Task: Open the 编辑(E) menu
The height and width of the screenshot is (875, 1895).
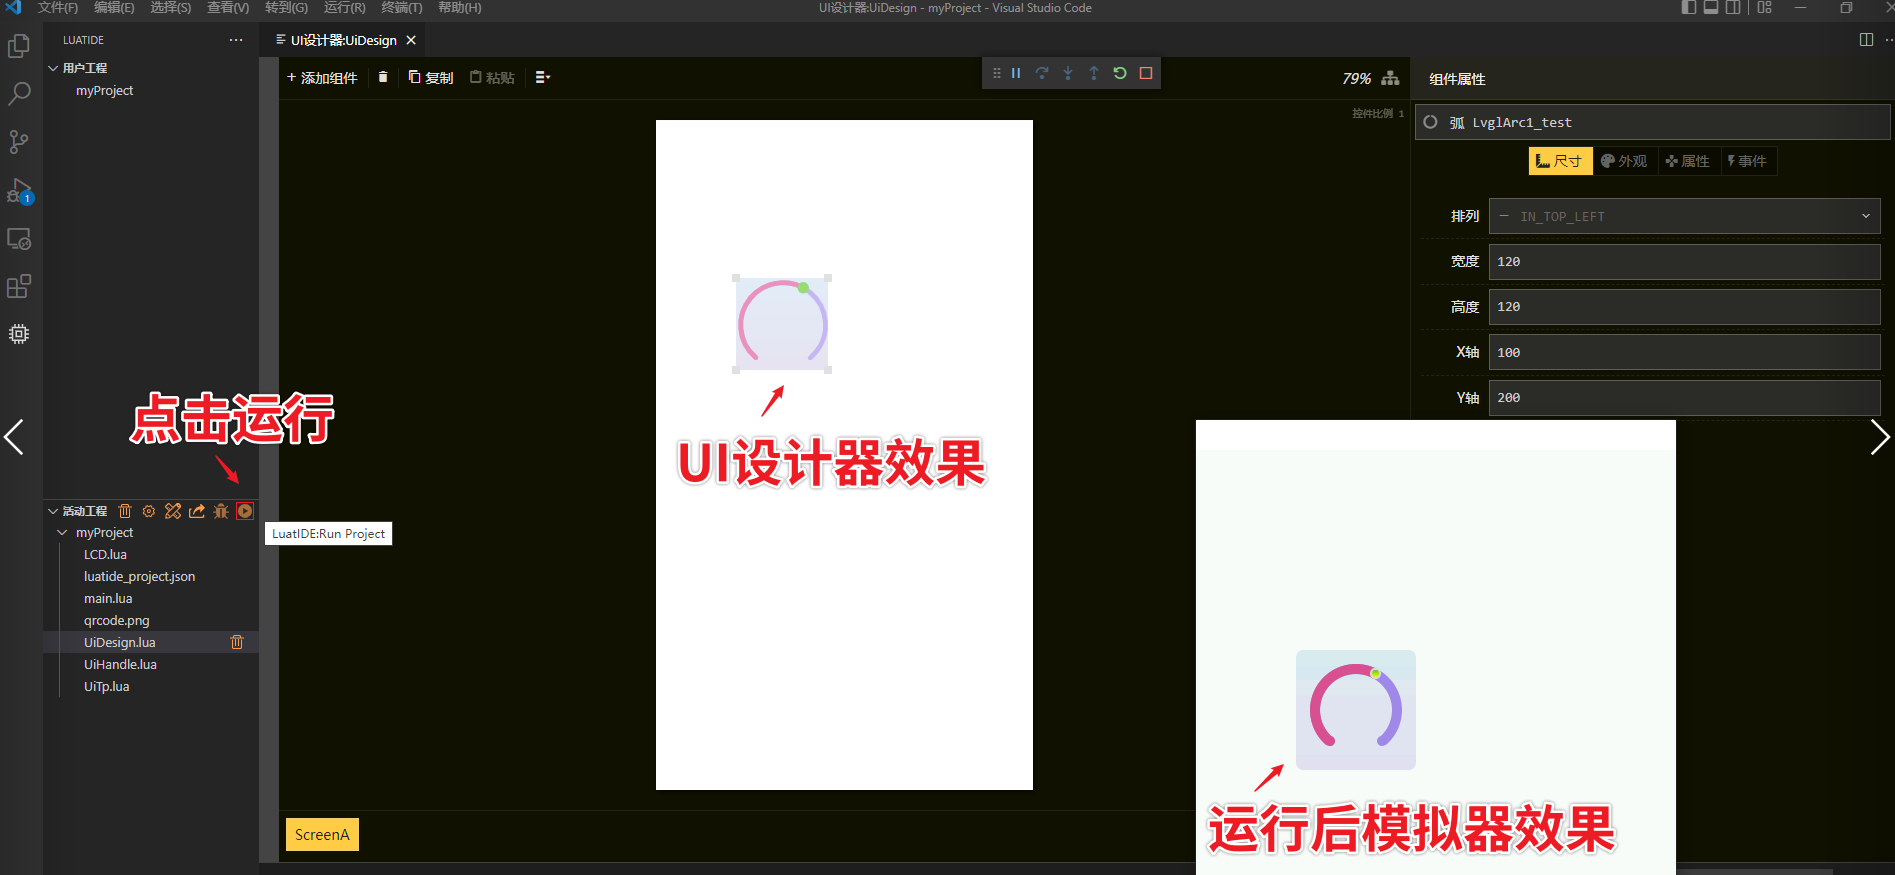Action: [114, 8]
